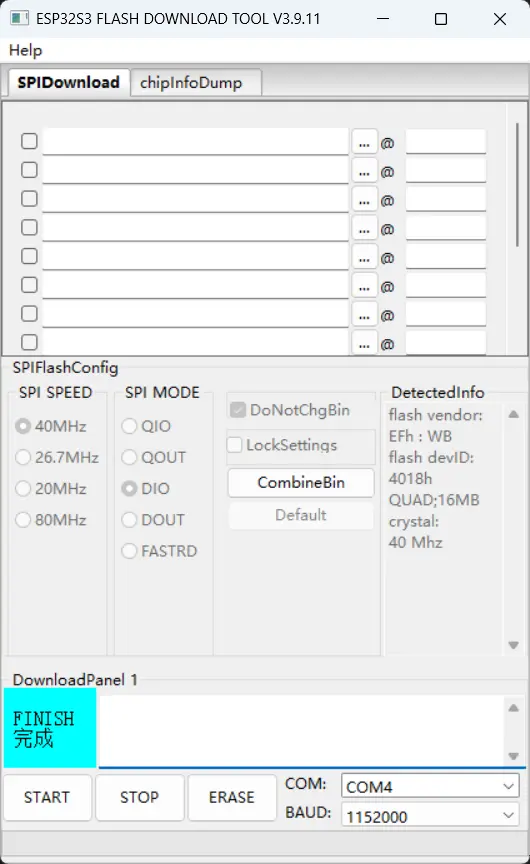Switch to the chipInfoDump tab
Viewport: 530px width, 864px height.
pyautogui.click(x=196, y=83)
